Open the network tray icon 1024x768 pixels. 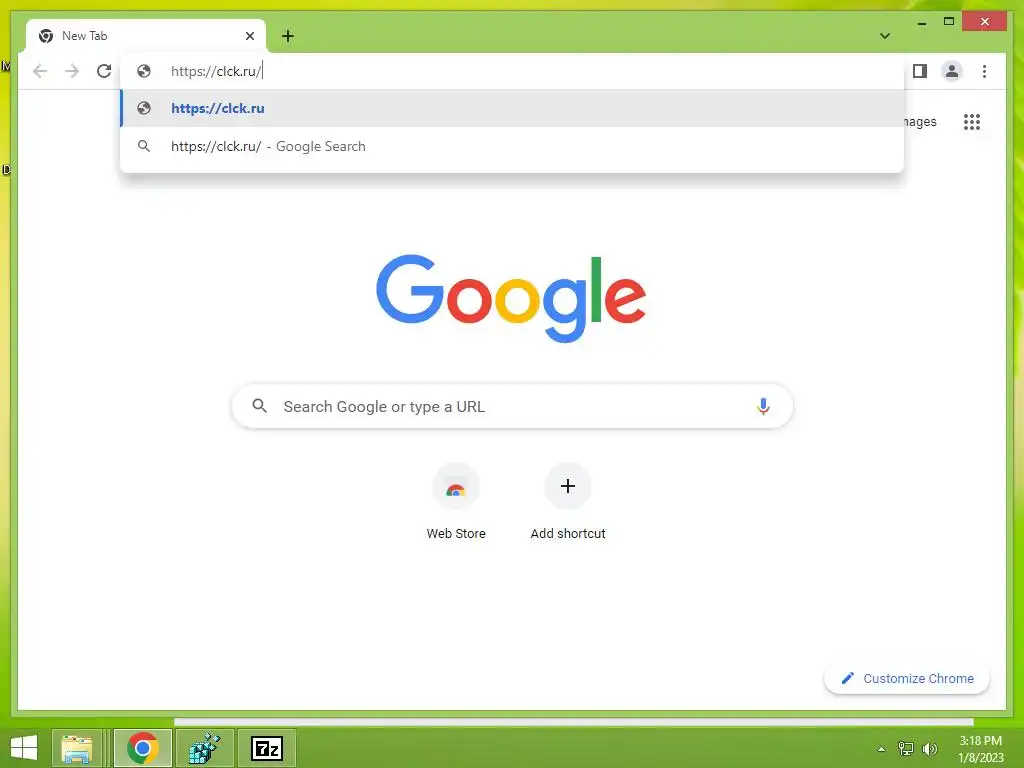coord(906,749)
